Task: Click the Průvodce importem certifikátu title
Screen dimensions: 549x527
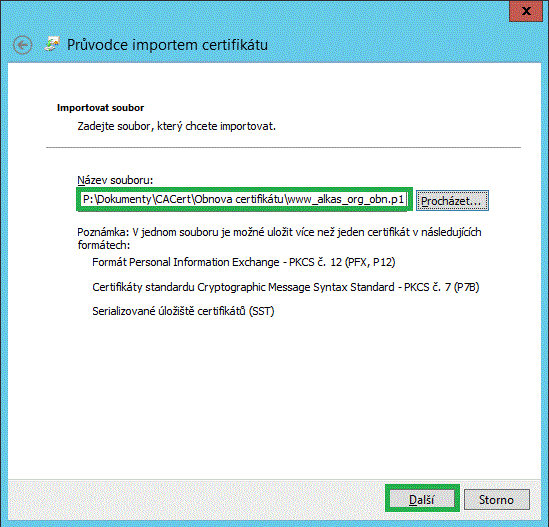Action: 167,45
